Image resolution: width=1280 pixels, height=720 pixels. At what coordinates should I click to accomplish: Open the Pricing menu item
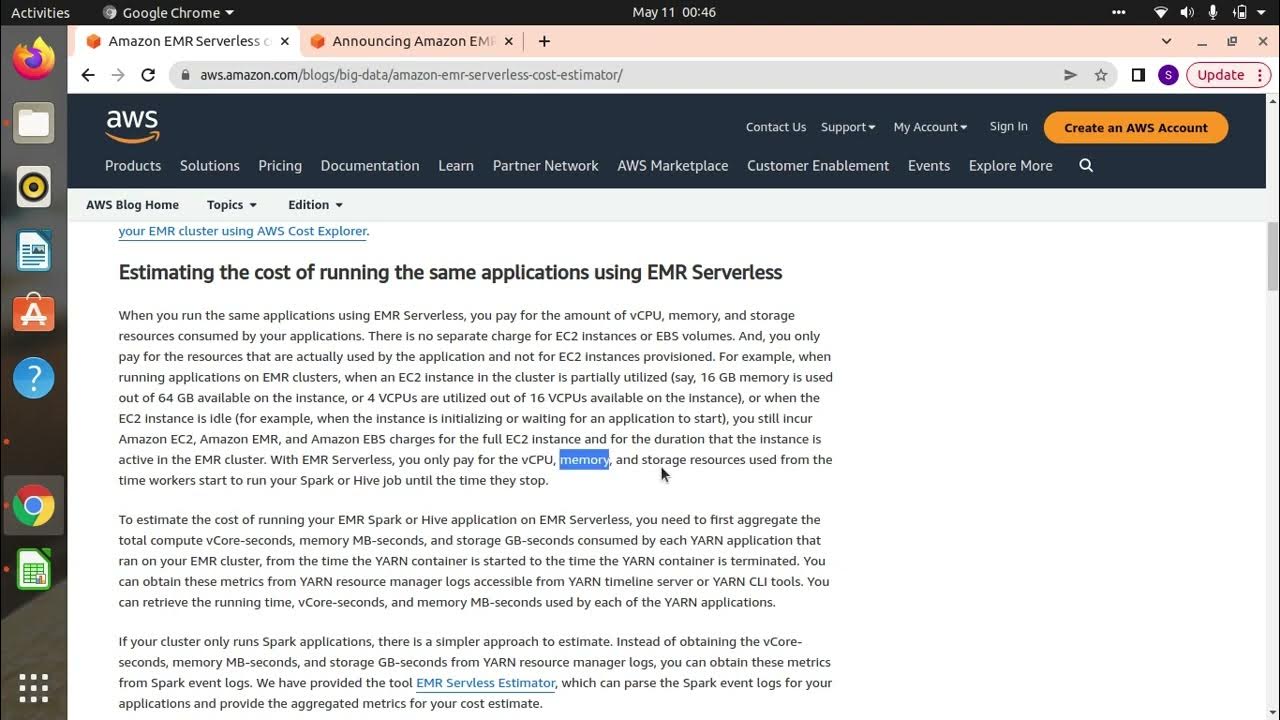(280, 166)
